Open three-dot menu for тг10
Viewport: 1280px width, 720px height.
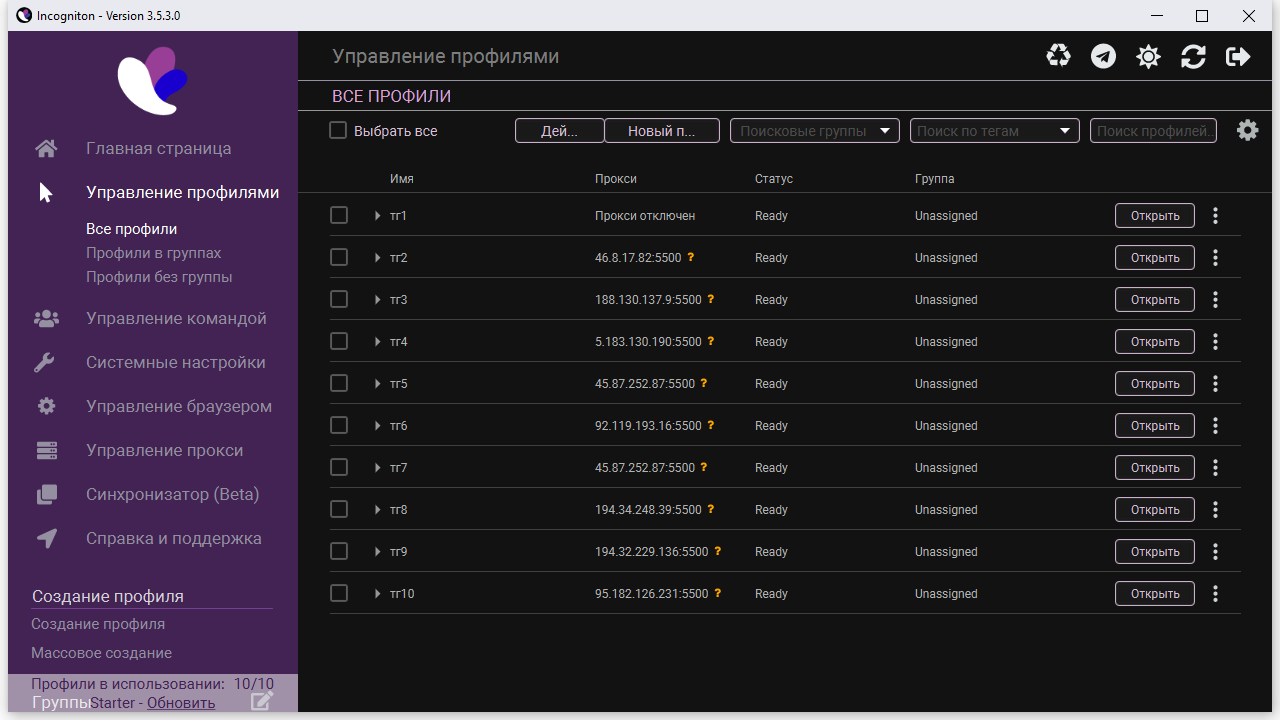1215,593
